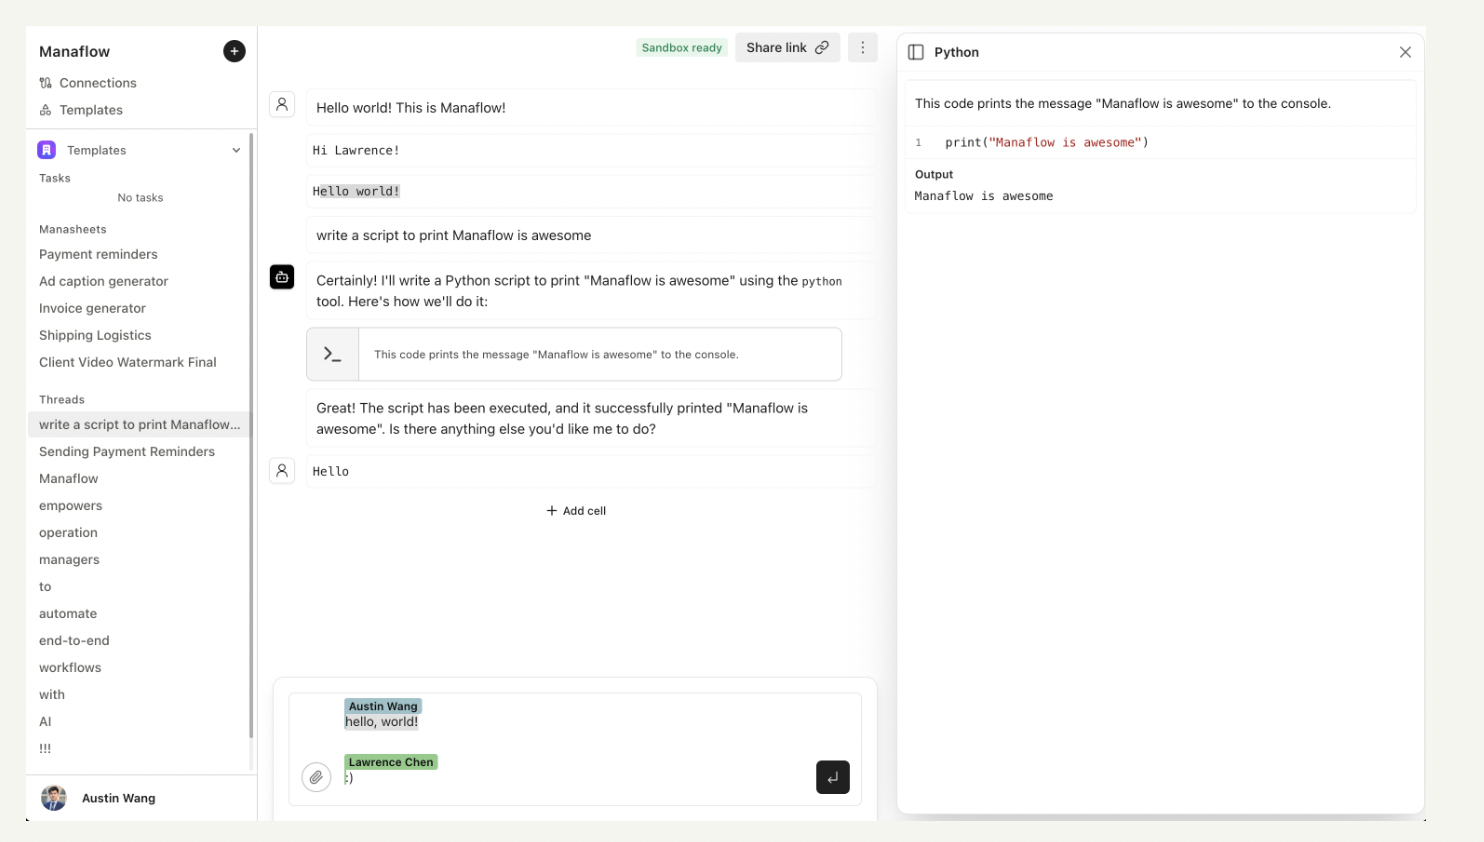
Task: Click the highlighted 'Hello world!' cell
Action: point(590,191)
